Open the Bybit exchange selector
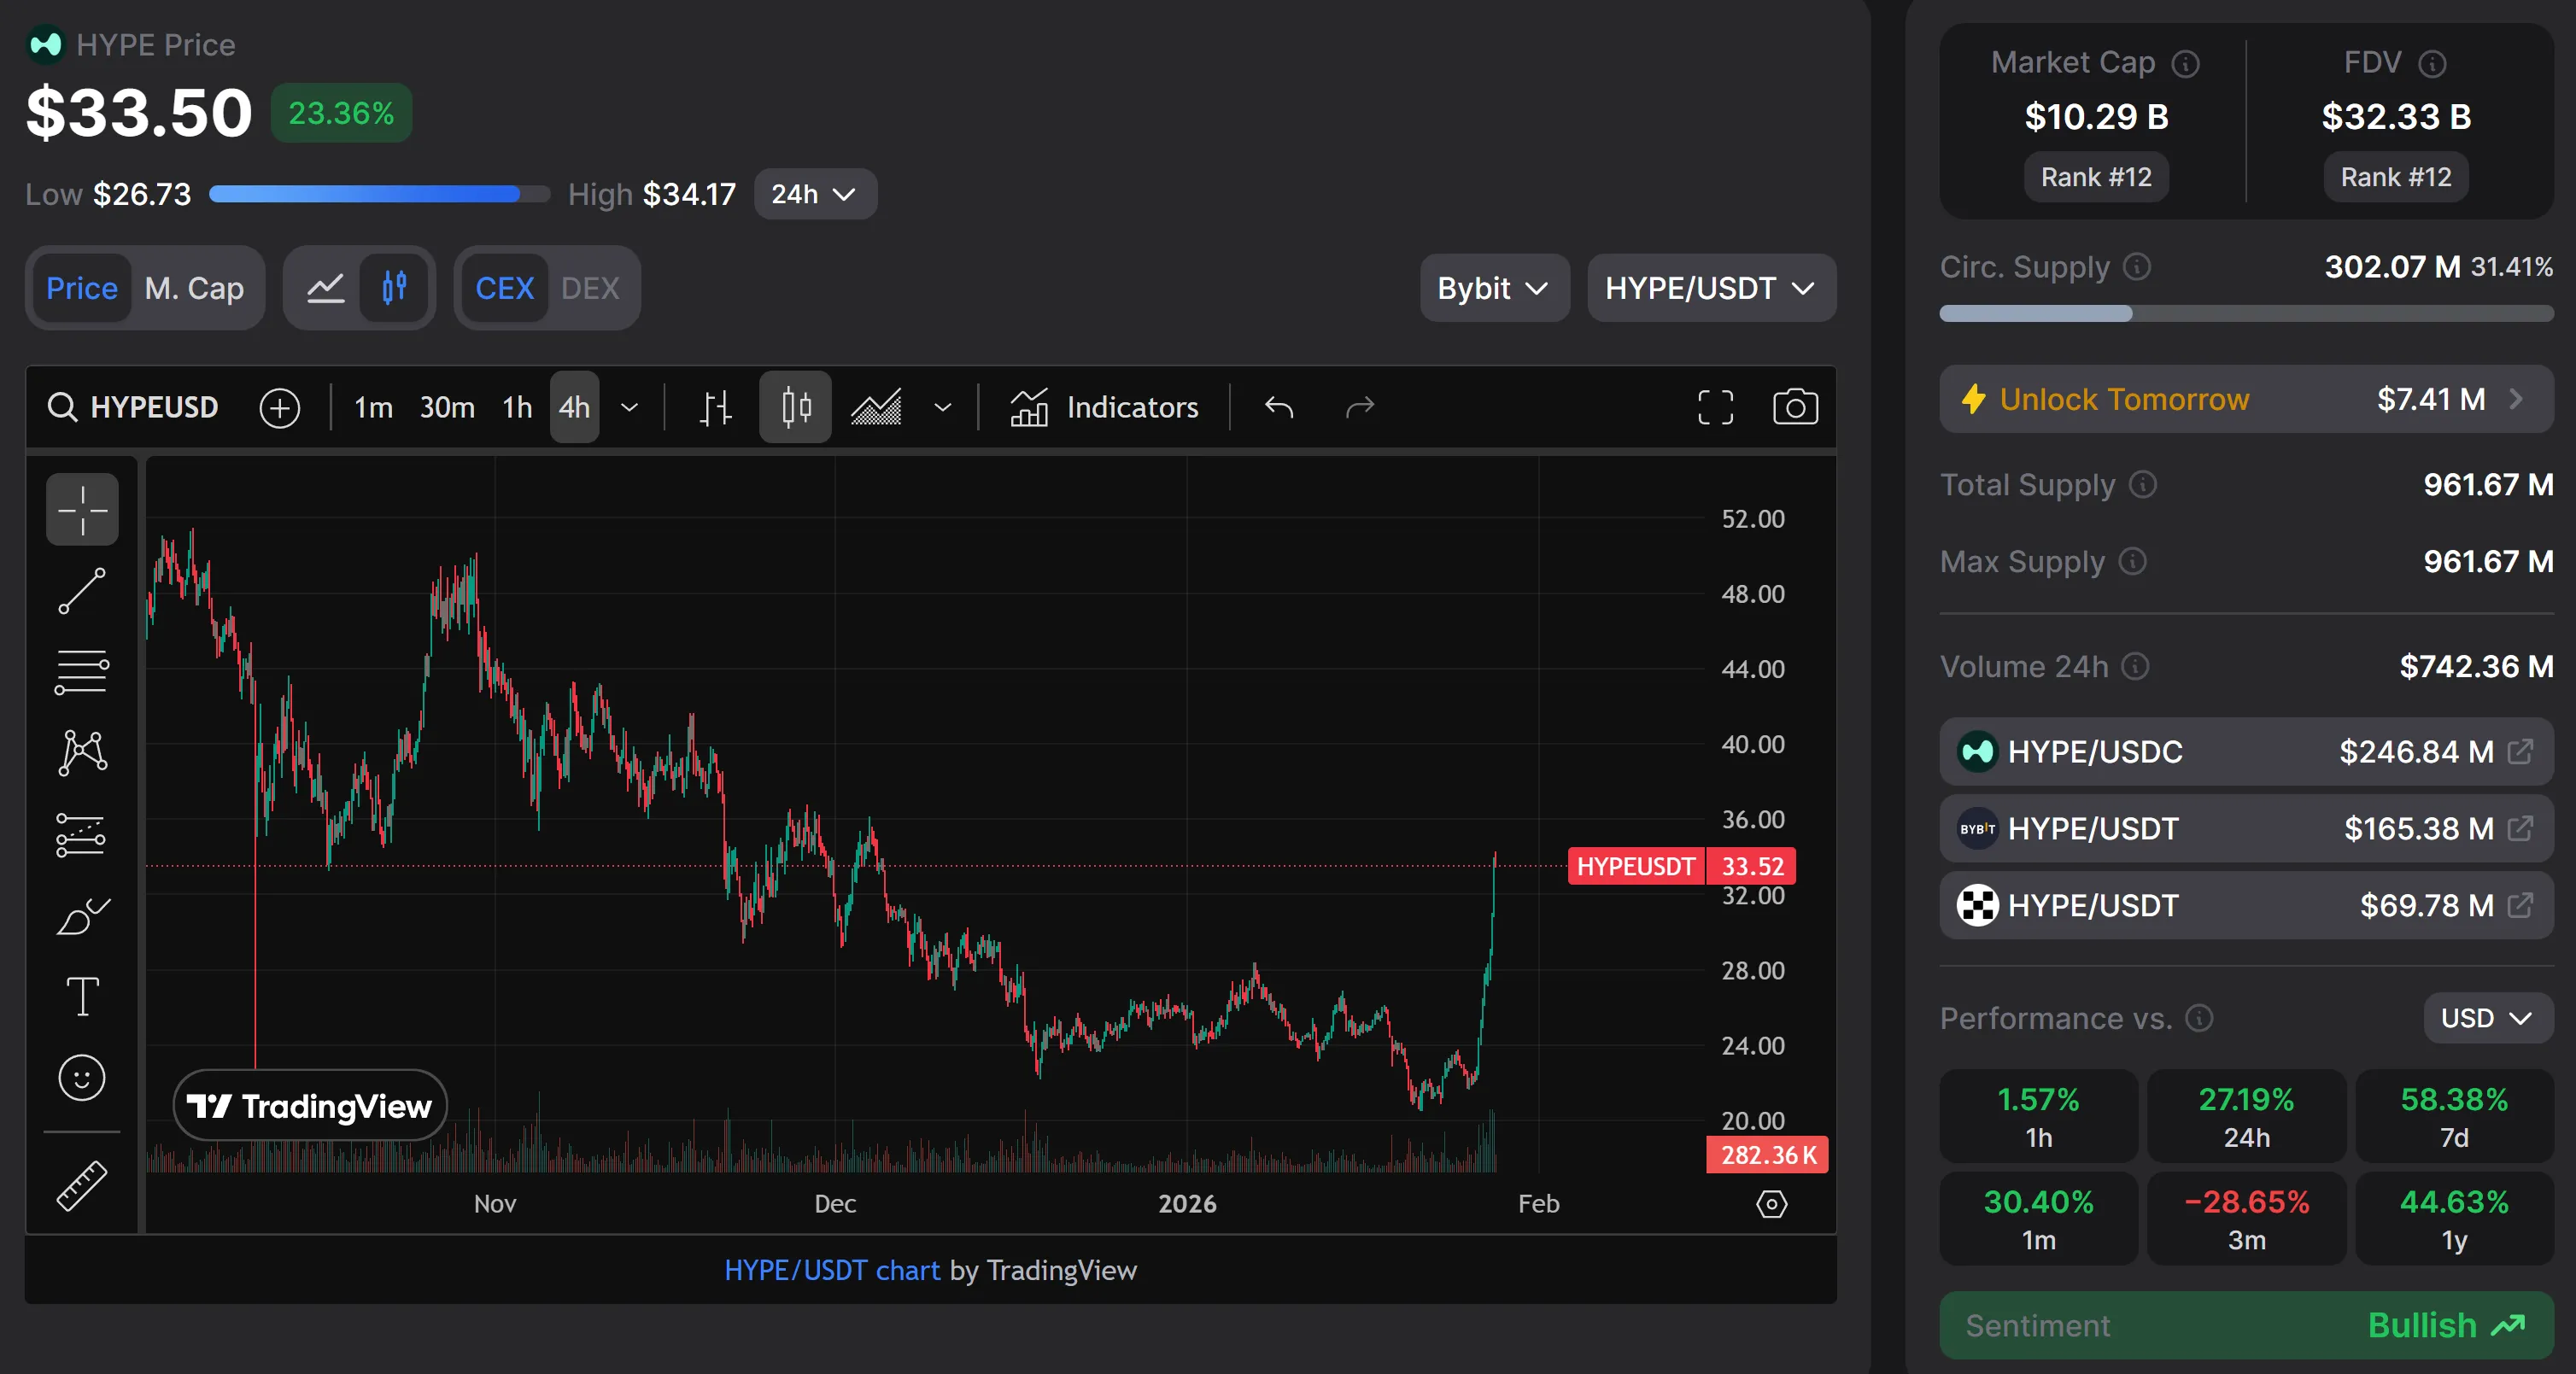 [1493, 288]
